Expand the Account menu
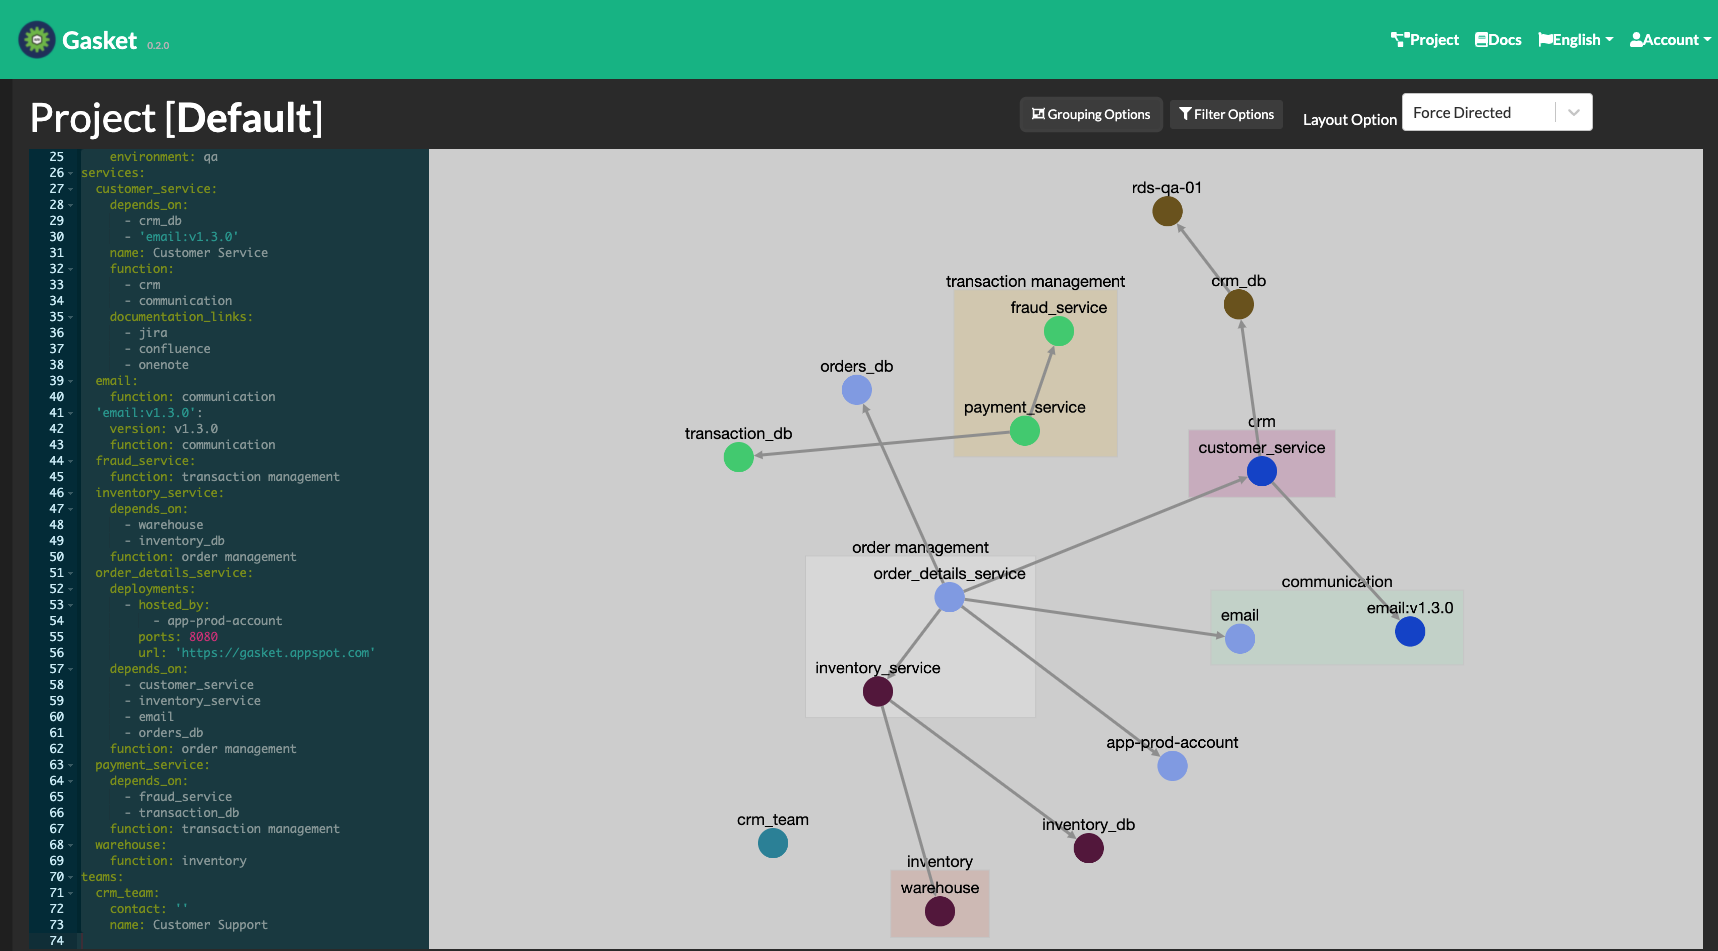This screenshot has width=1718, height=951. pos(1669,40)
